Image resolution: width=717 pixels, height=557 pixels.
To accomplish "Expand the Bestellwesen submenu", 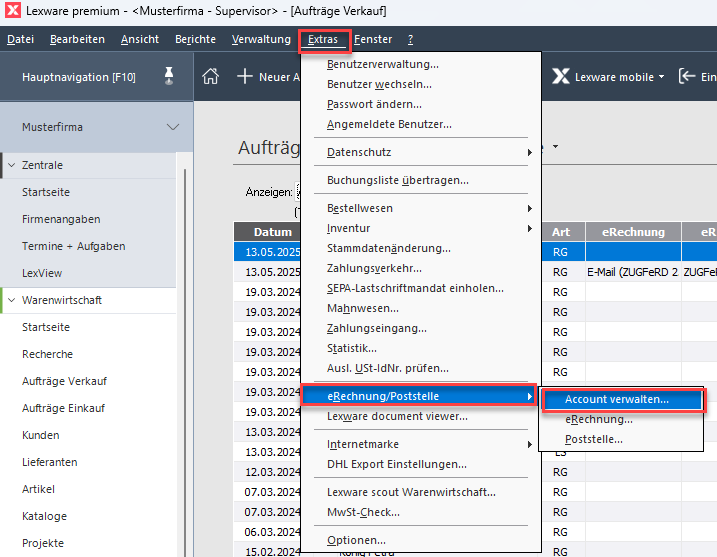I will 530,209.
